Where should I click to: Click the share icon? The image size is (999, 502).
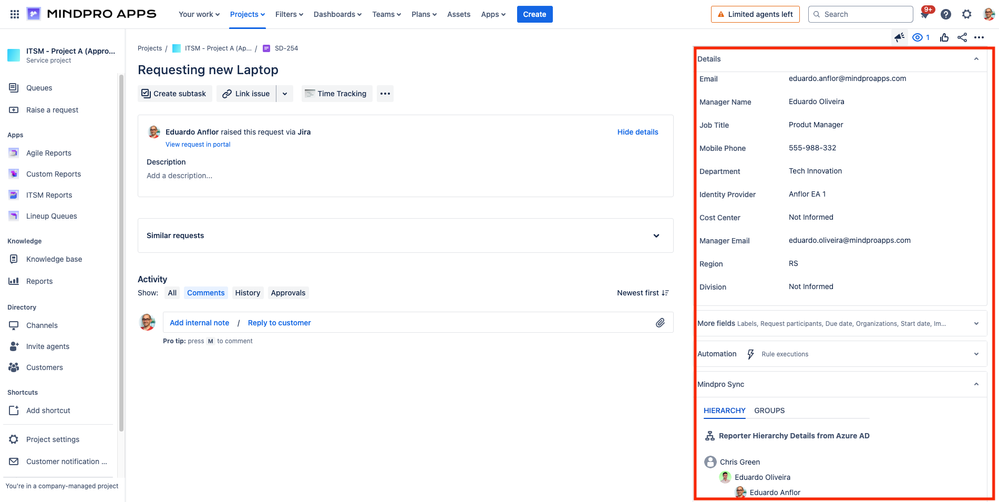962,38
